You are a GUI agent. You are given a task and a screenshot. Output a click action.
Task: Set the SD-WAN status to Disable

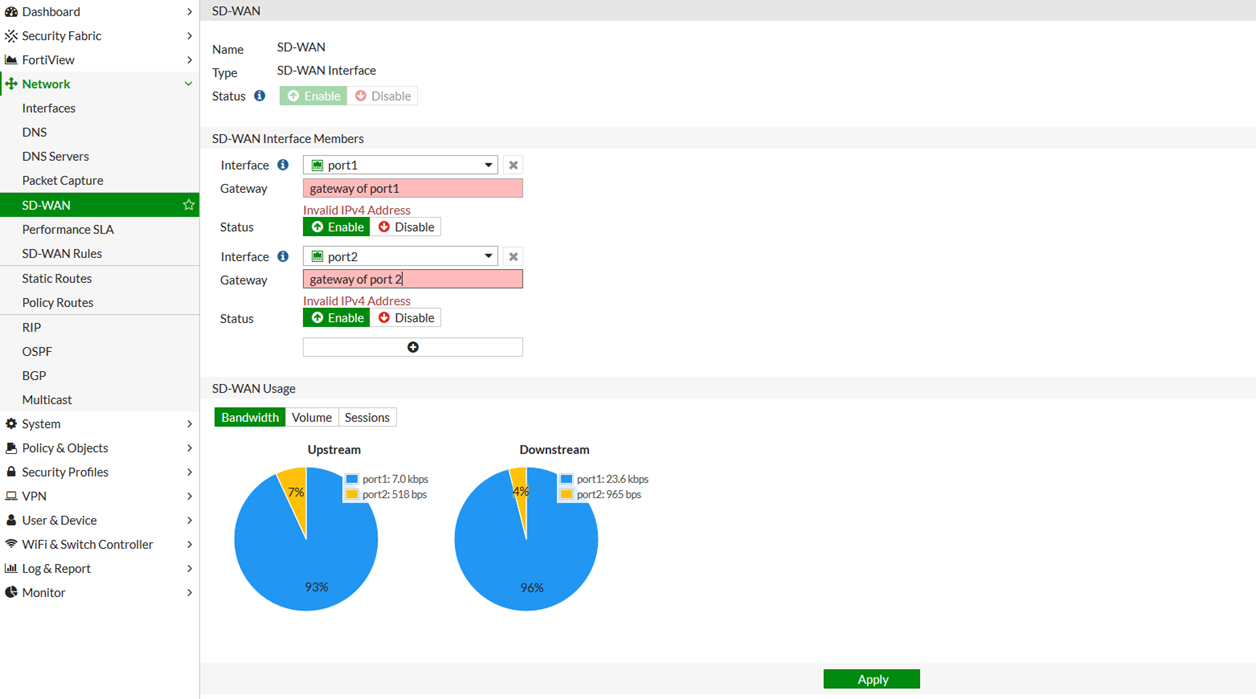[x=383, y=96]
